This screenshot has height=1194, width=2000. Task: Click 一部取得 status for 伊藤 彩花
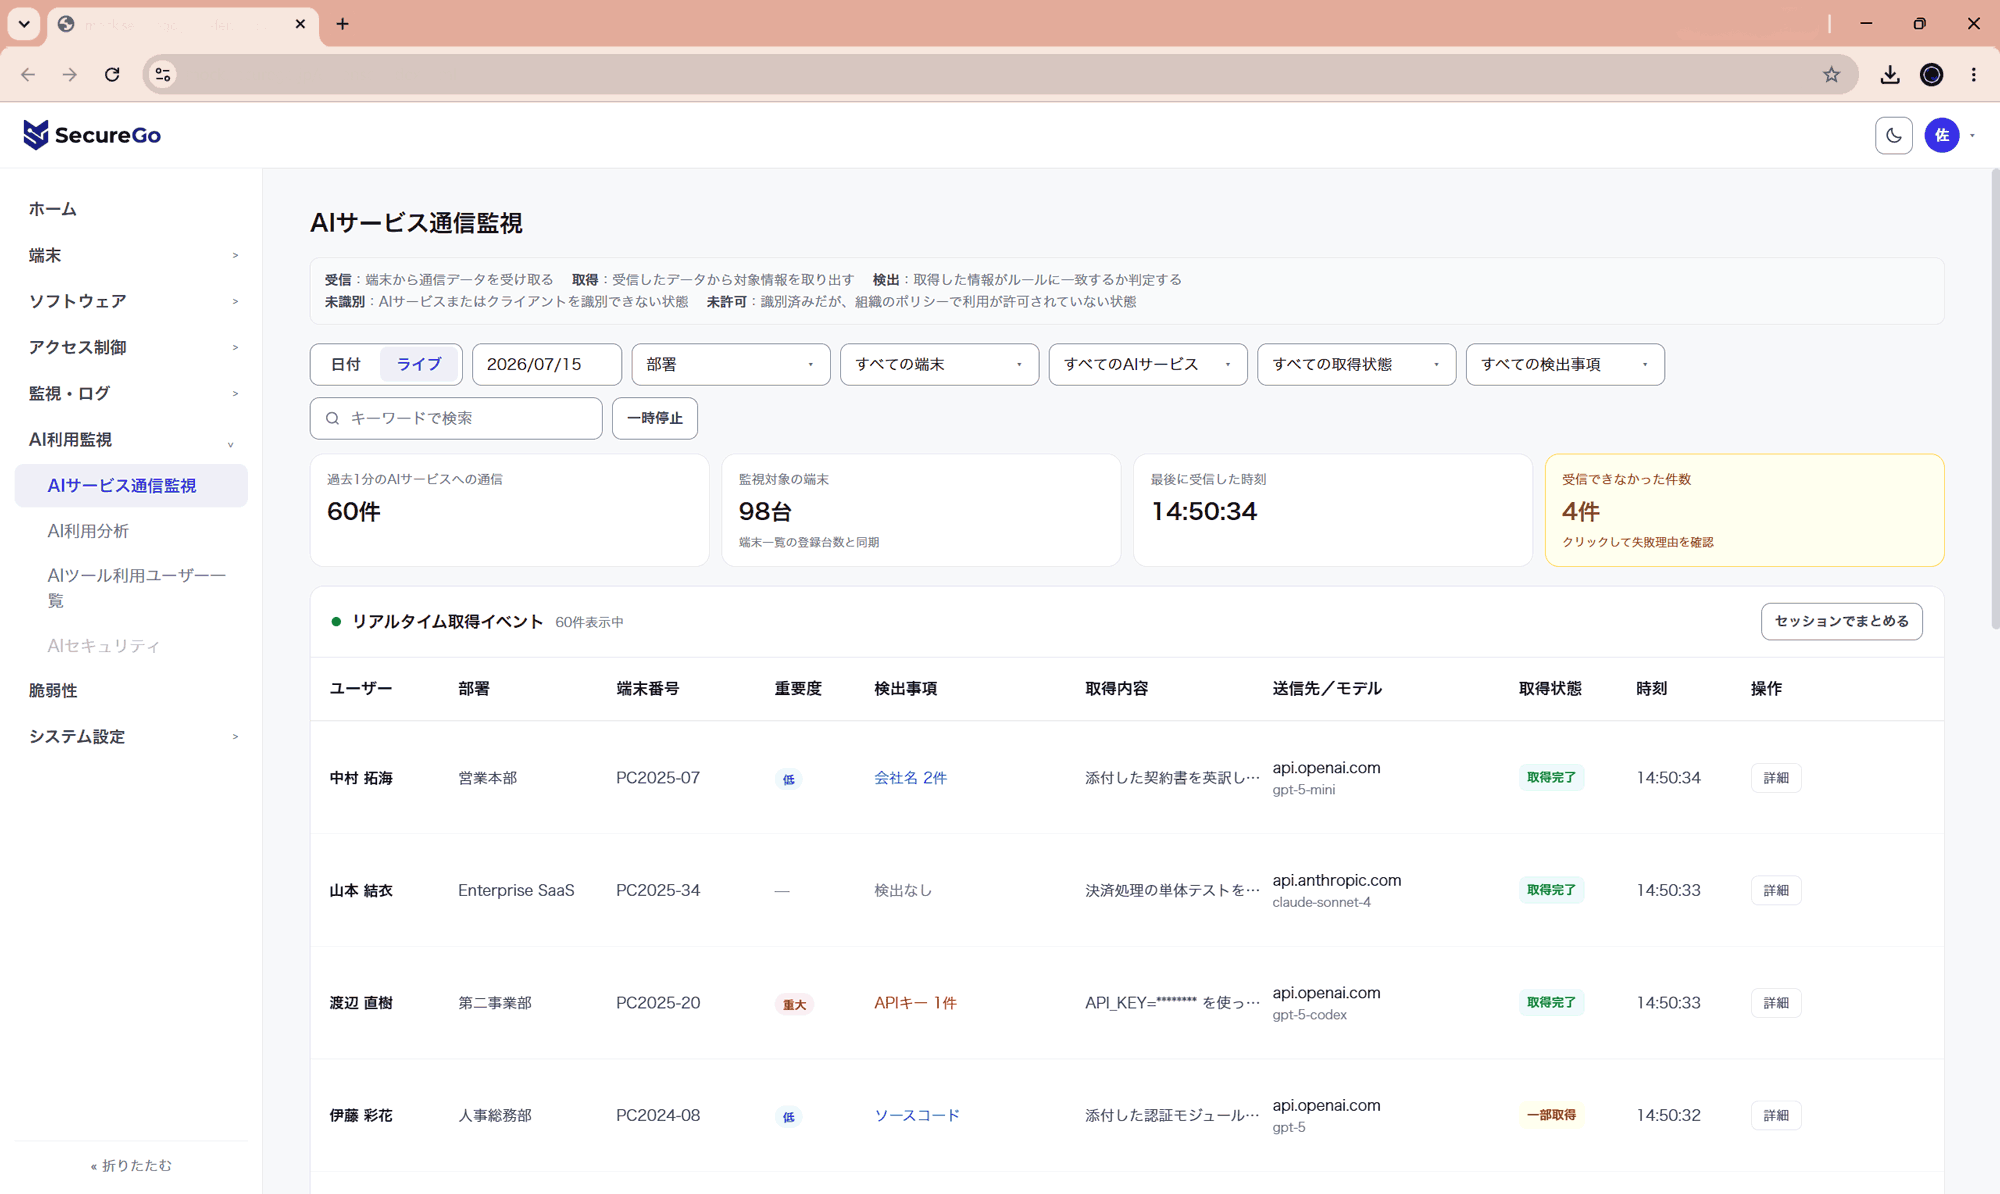tap(1551, 1115)
